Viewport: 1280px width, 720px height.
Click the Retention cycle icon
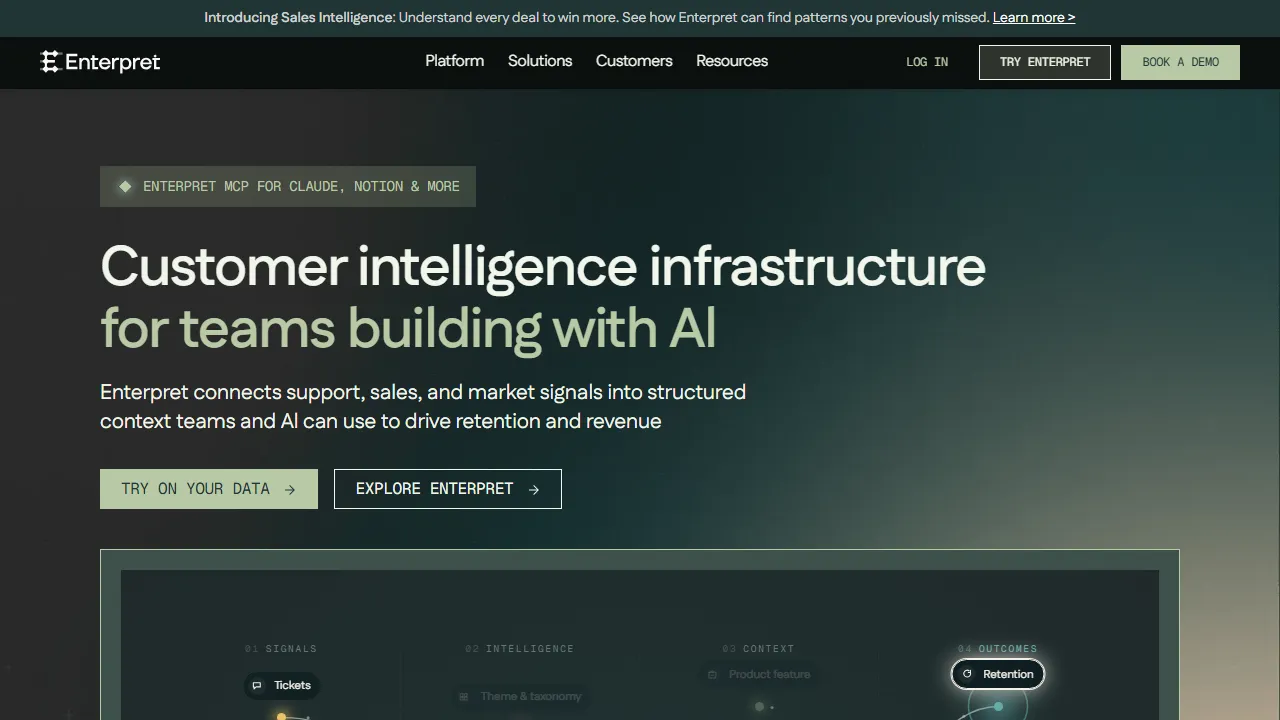[967, 674]
